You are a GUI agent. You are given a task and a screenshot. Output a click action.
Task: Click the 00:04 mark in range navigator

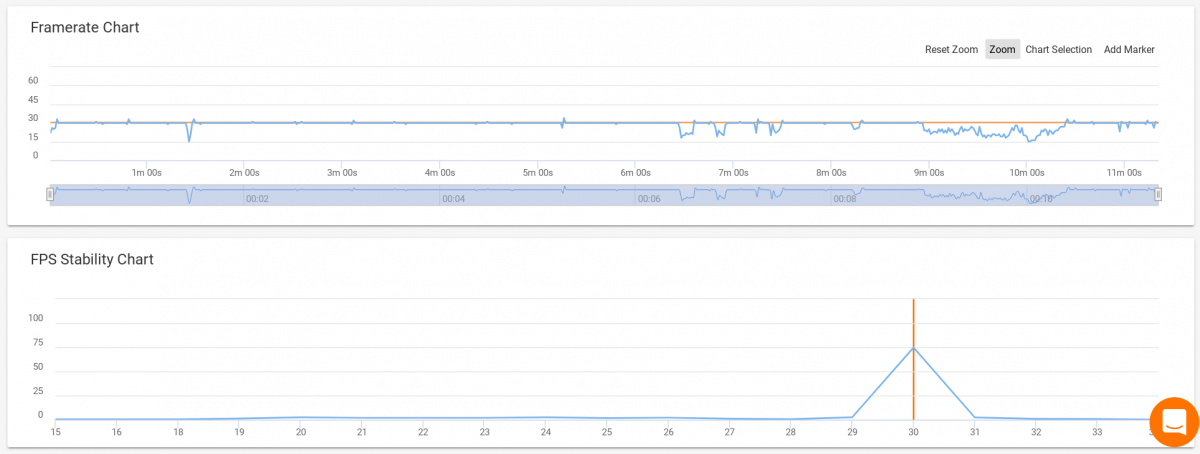point(453,199)
